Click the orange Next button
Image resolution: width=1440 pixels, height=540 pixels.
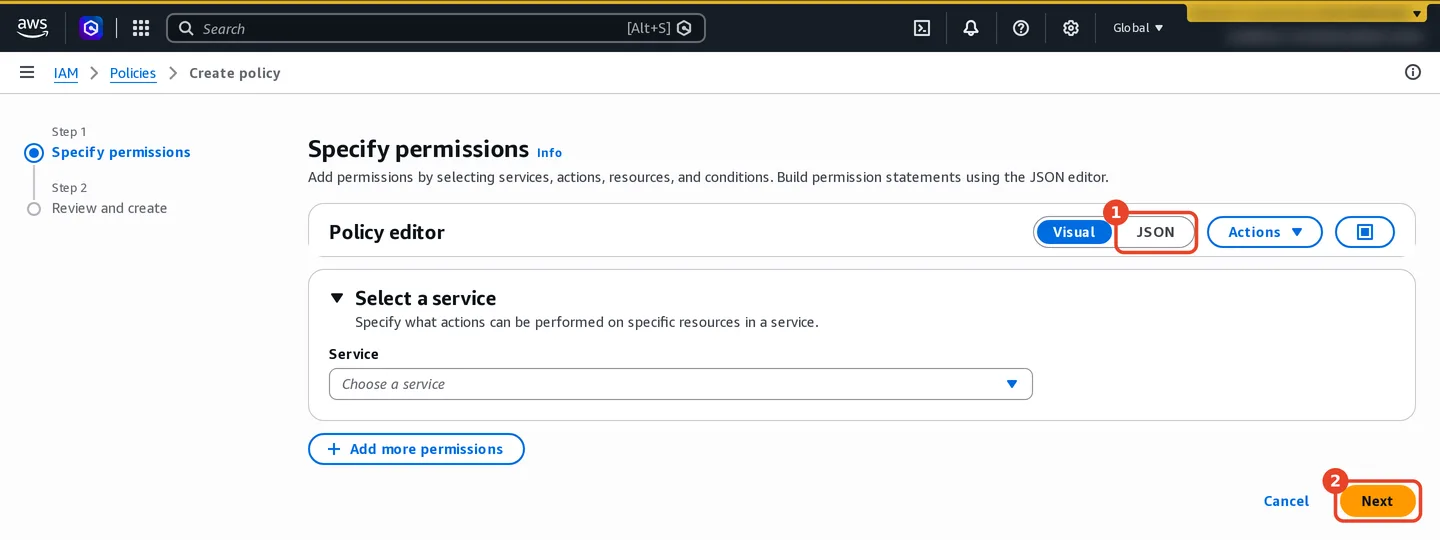(x=1377, y=501)
